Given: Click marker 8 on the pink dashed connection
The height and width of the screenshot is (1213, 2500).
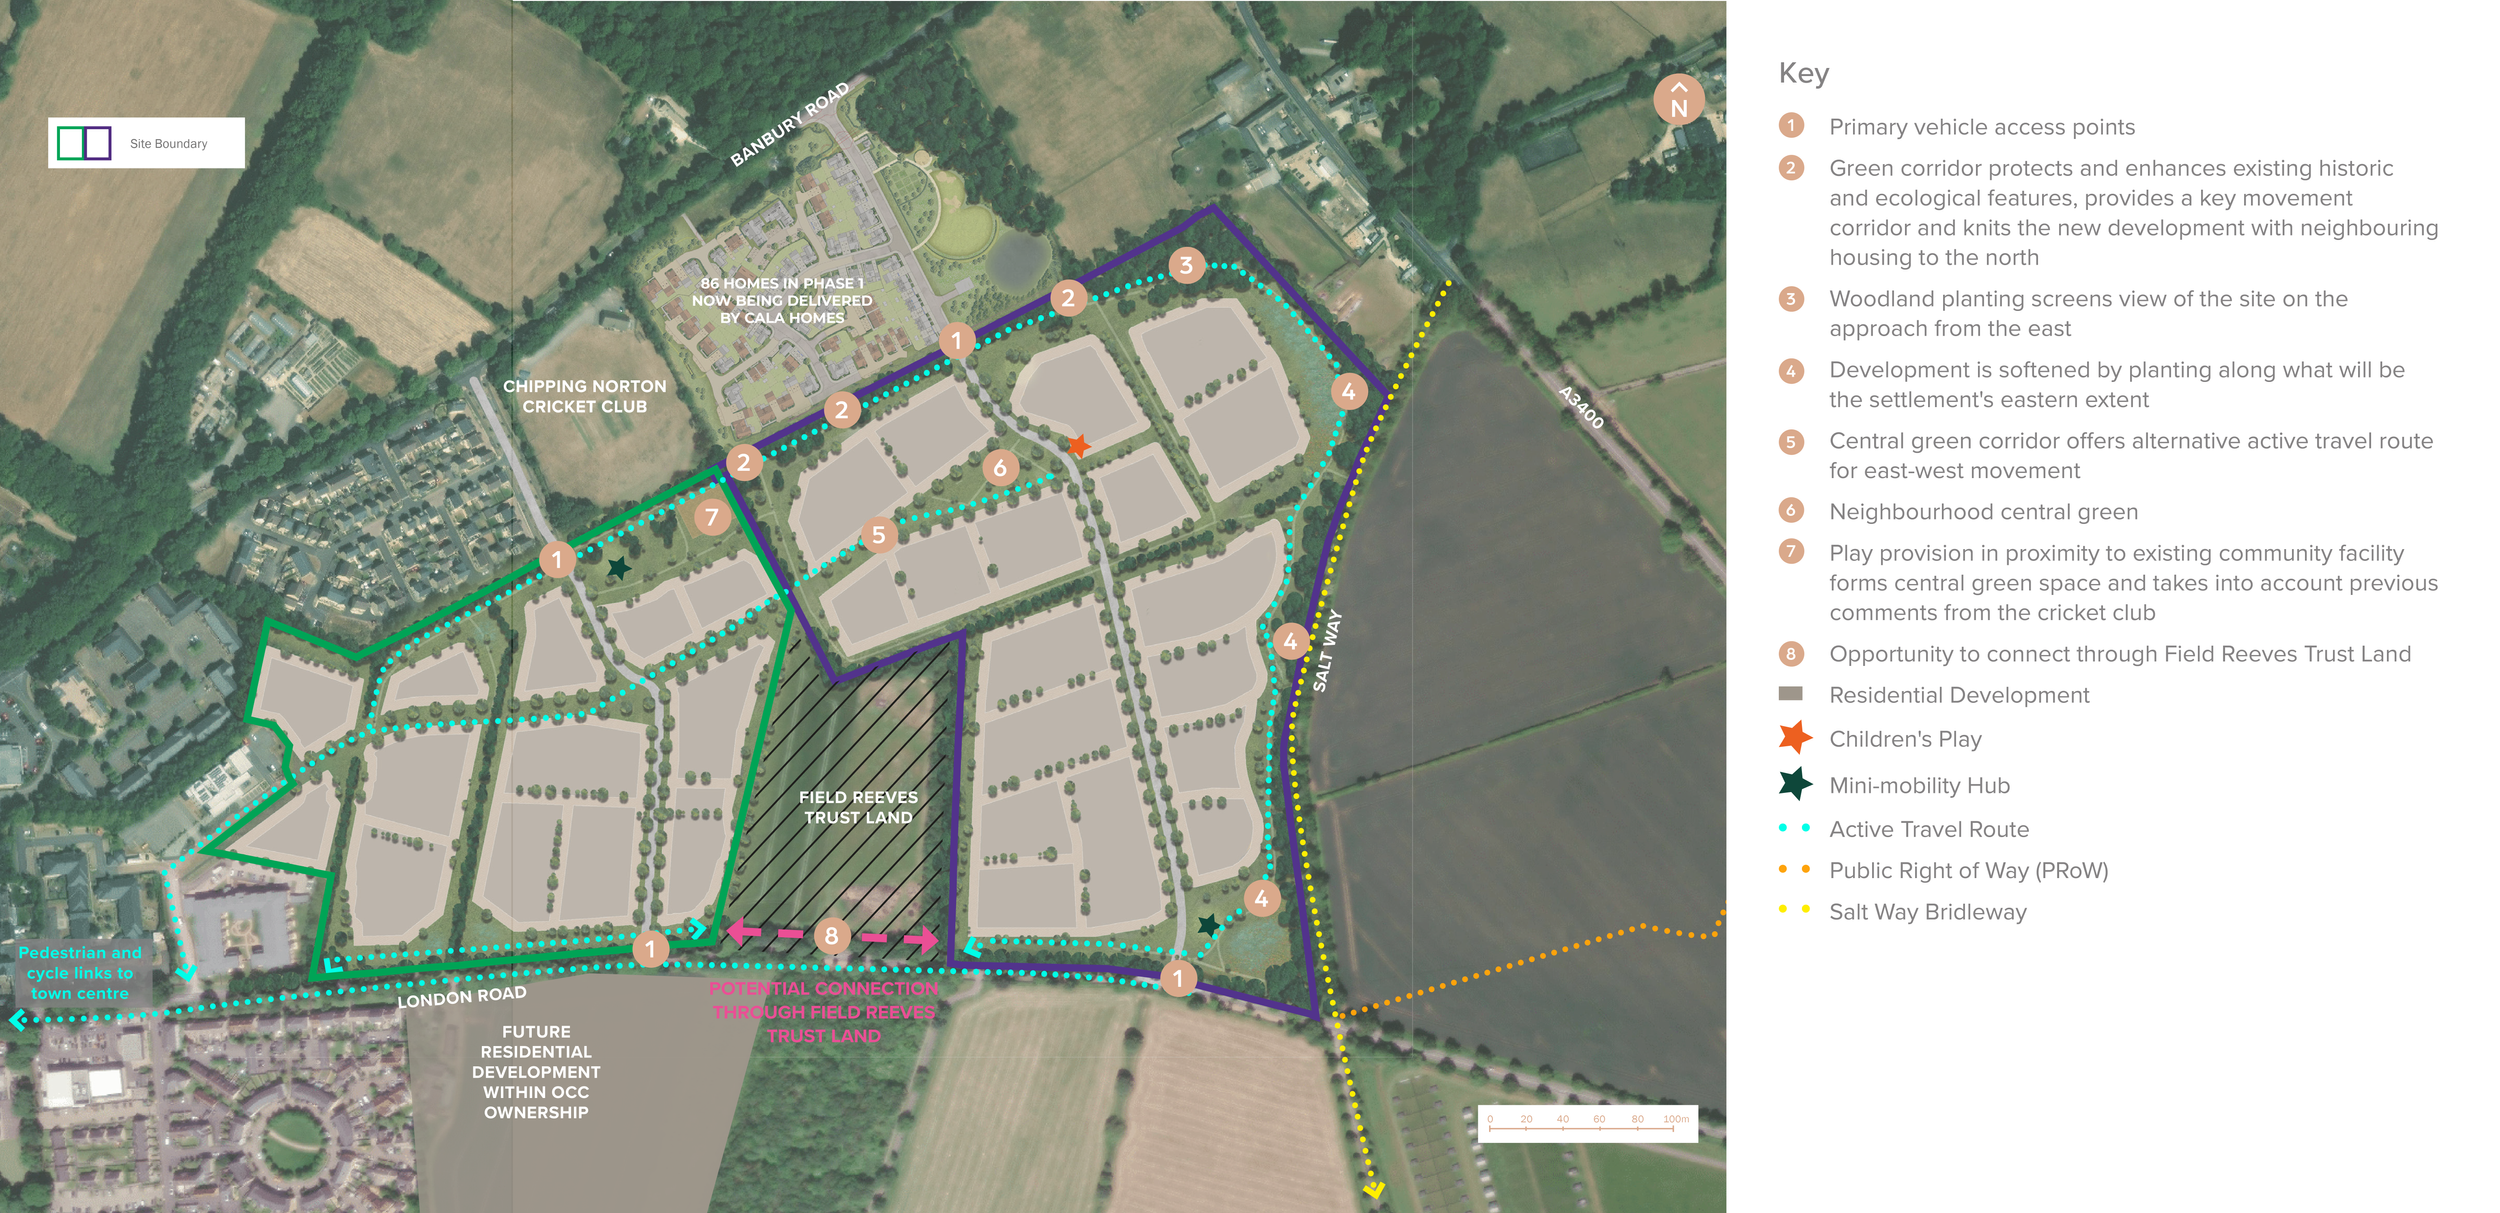Looking at the screenshot, I should tap(831, 936).
